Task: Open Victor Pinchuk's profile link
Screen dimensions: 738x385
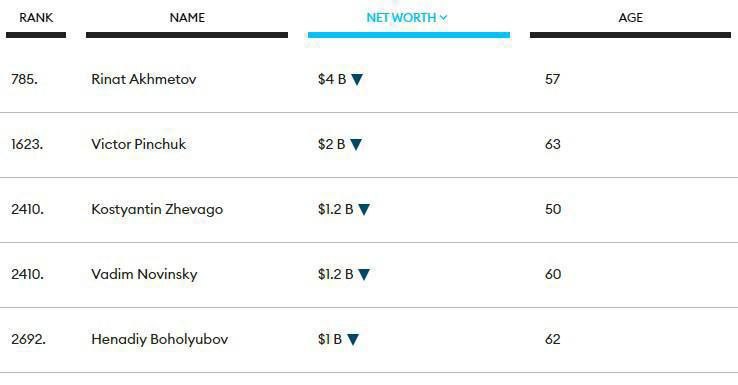Action: click(138, 144)
